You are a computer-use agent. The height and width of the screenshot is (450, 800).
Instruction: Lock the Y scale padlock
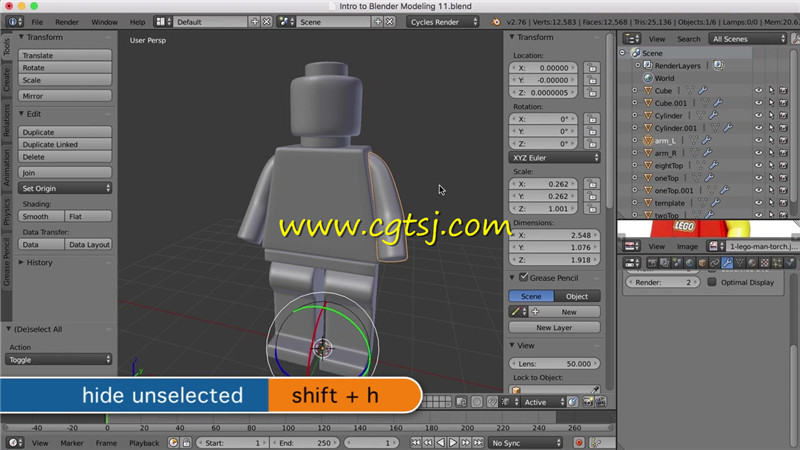(592, 196)
